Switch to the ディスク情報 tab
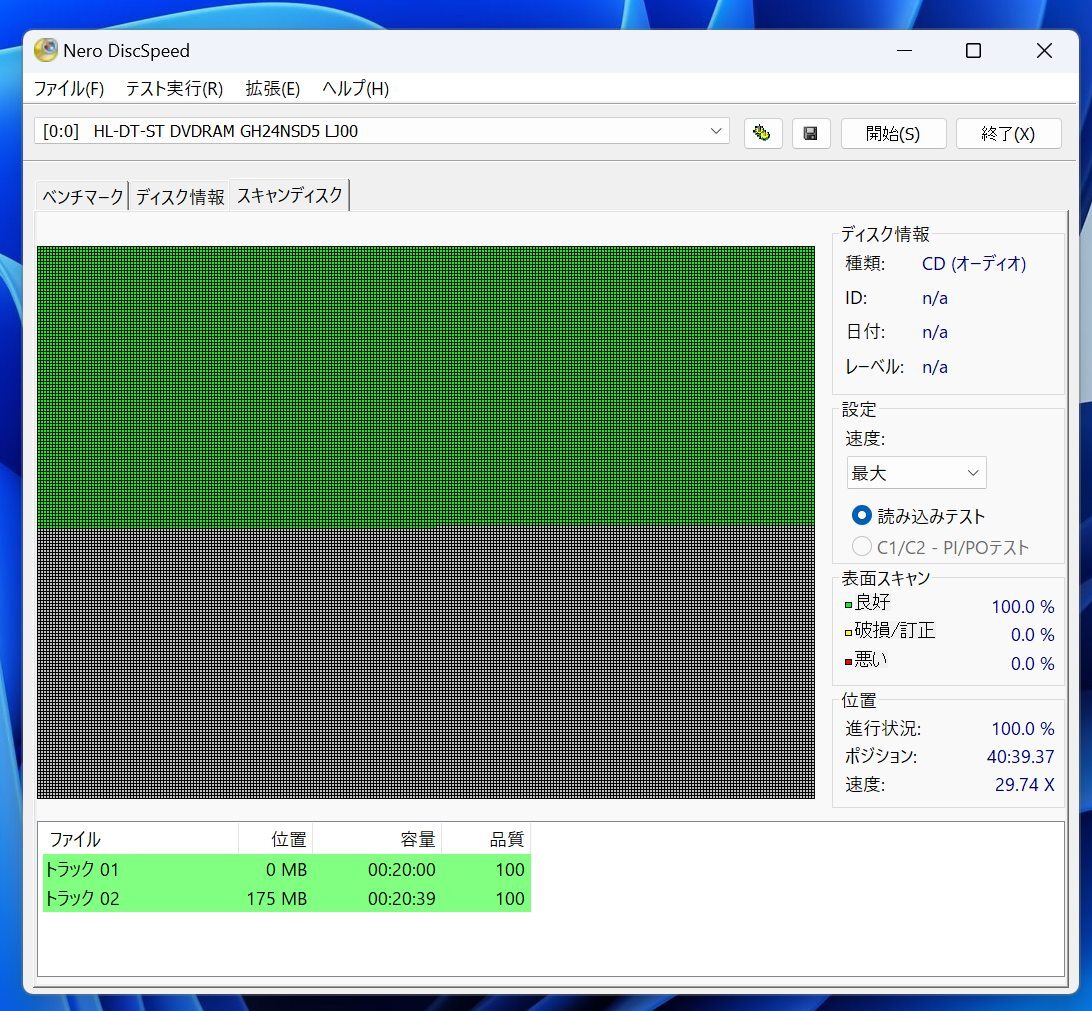This screenshot has width=1092, height=1011. pos(178,196)
